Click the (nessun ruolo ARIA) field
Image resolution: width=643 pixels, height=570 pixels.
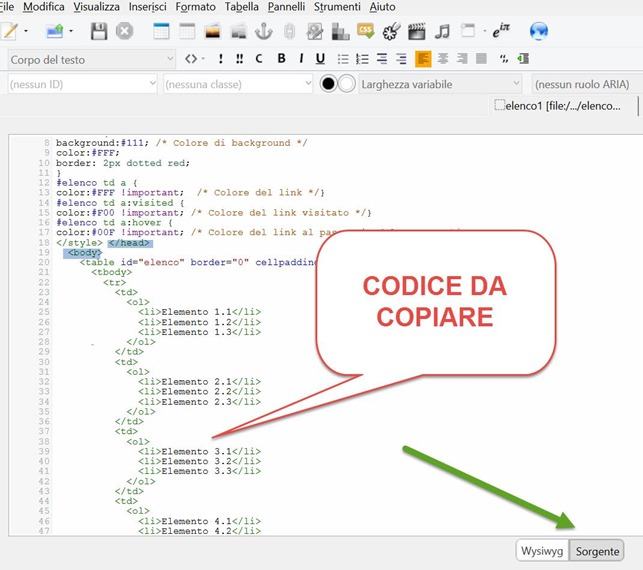[587, 84]
